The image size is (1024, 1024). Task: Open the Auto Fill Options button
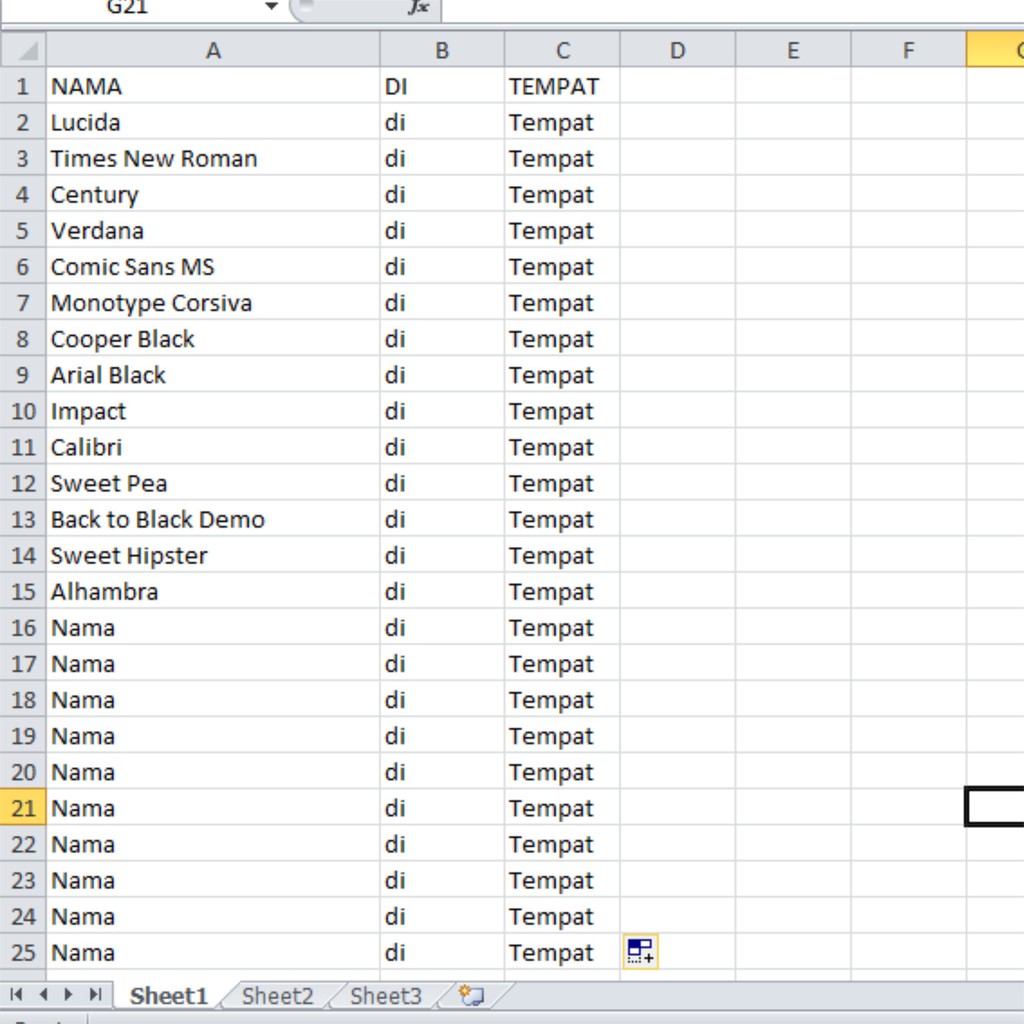coord(640,951)
